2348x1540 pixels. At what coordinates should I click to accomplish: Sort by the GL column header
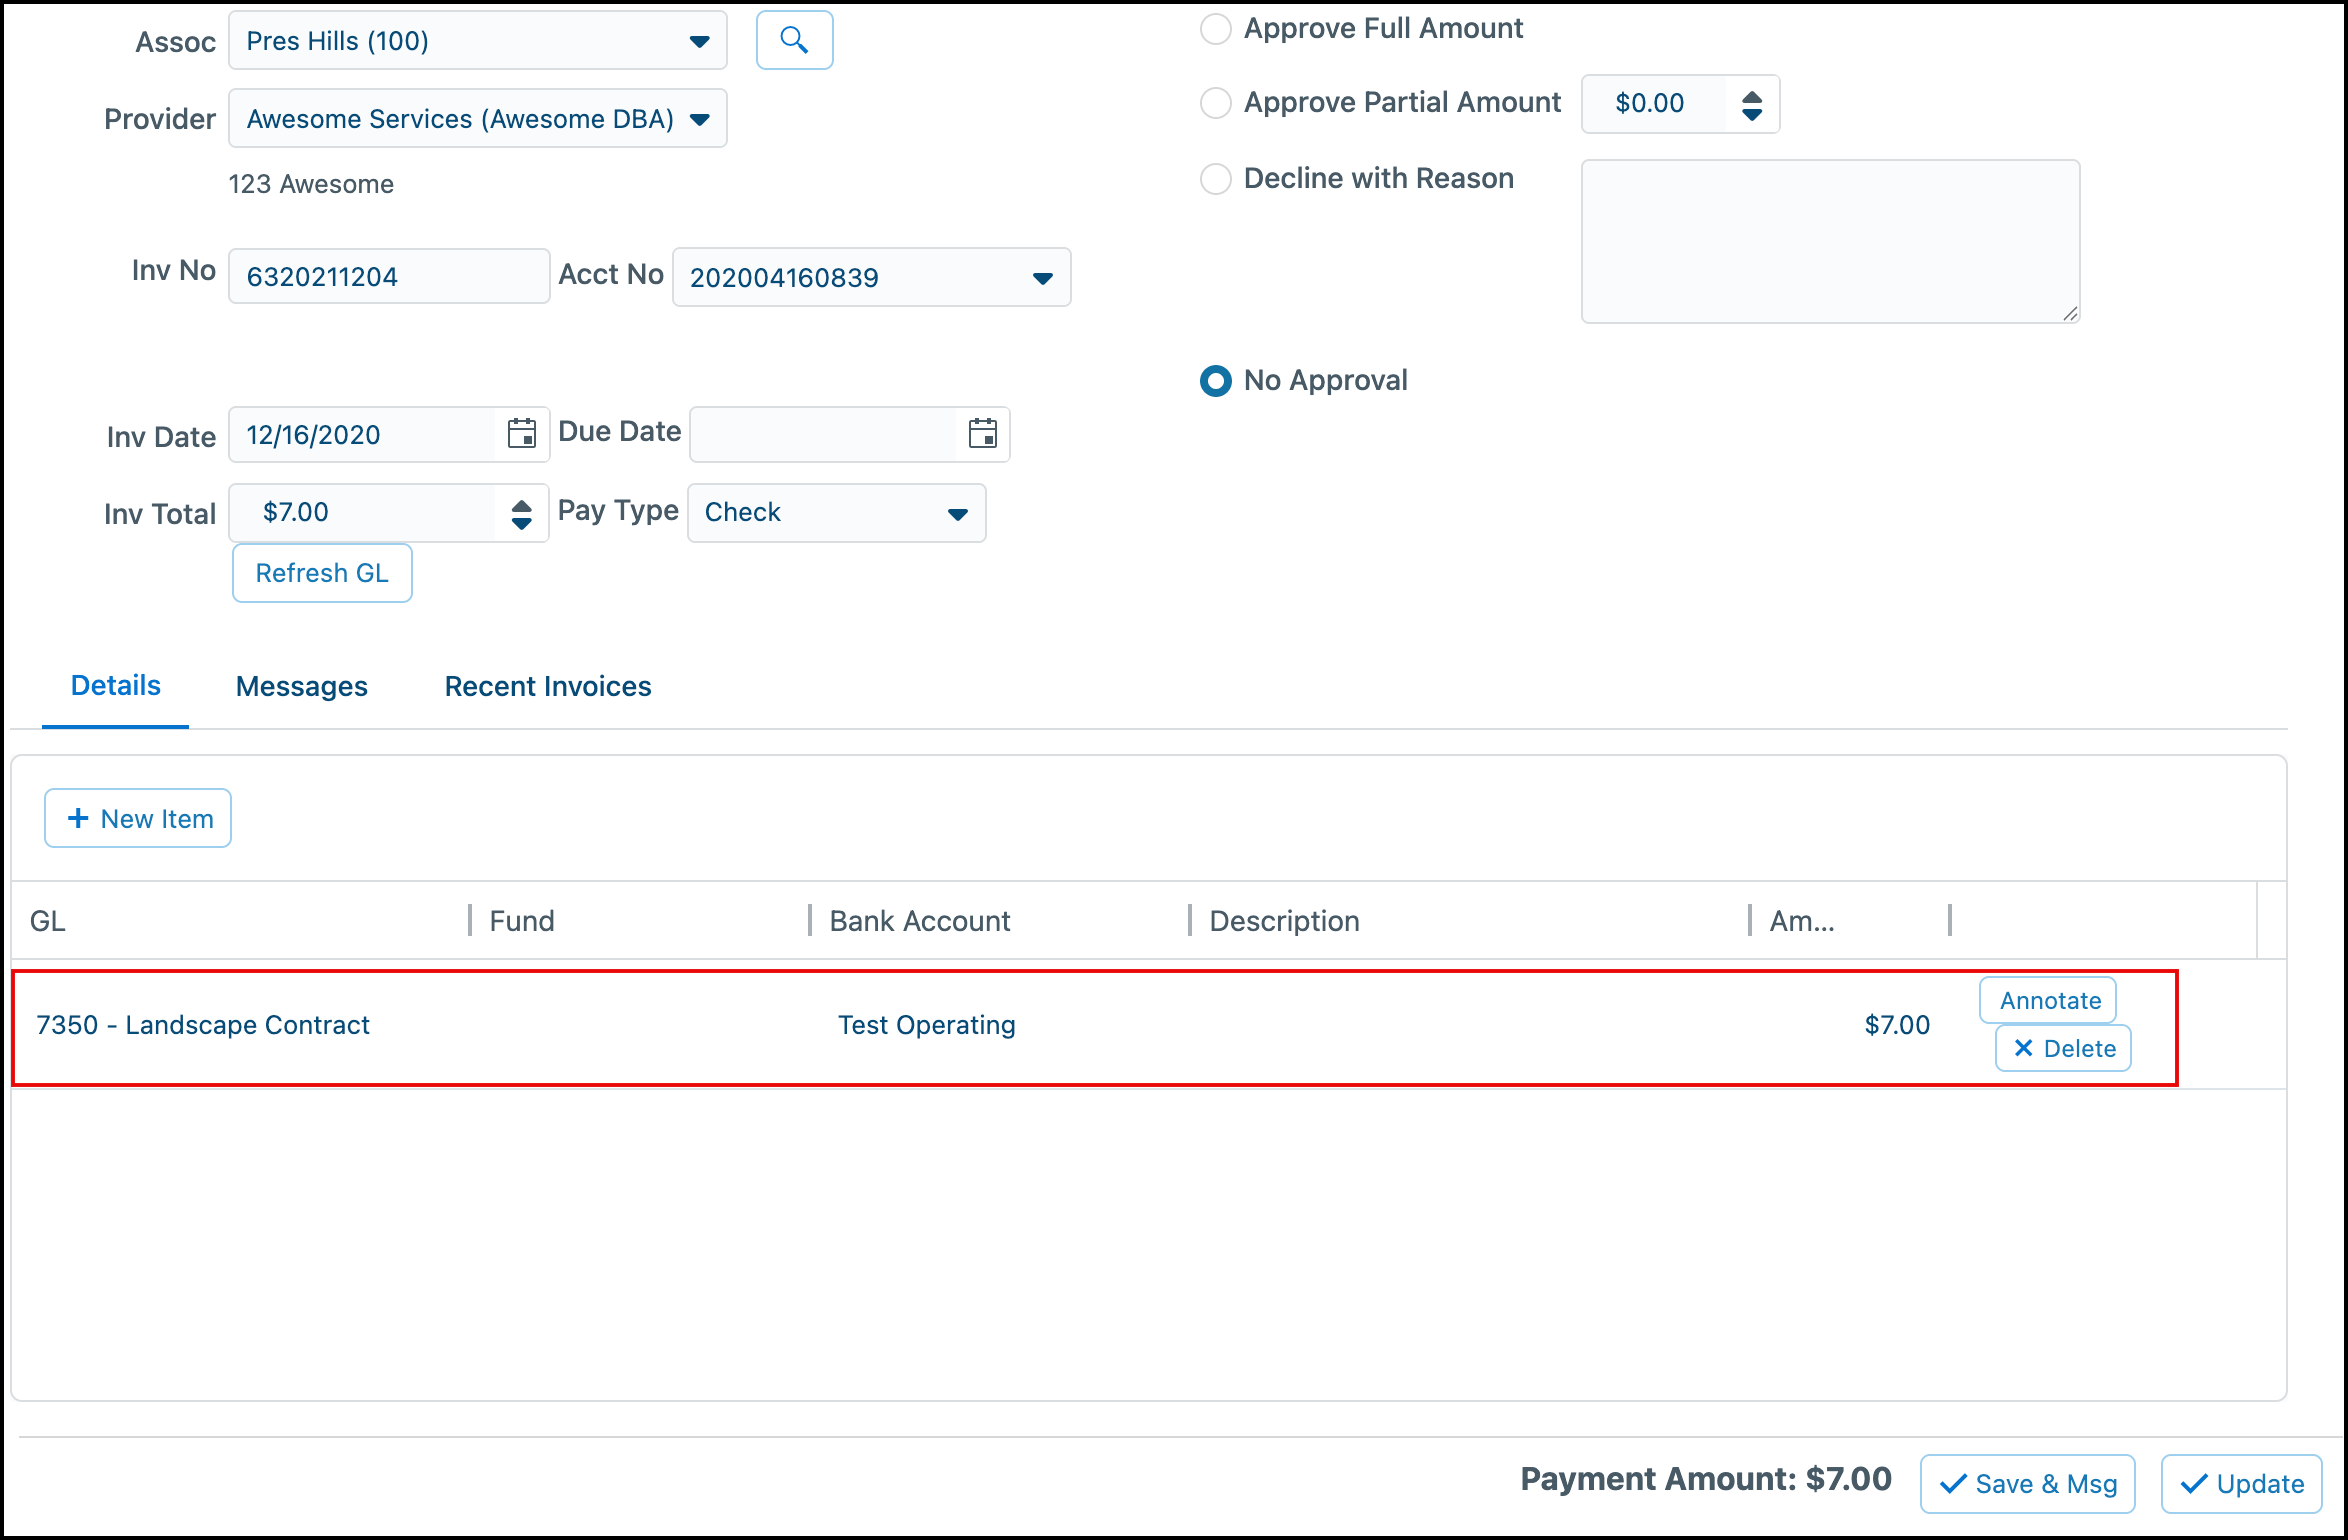[240, 920]
